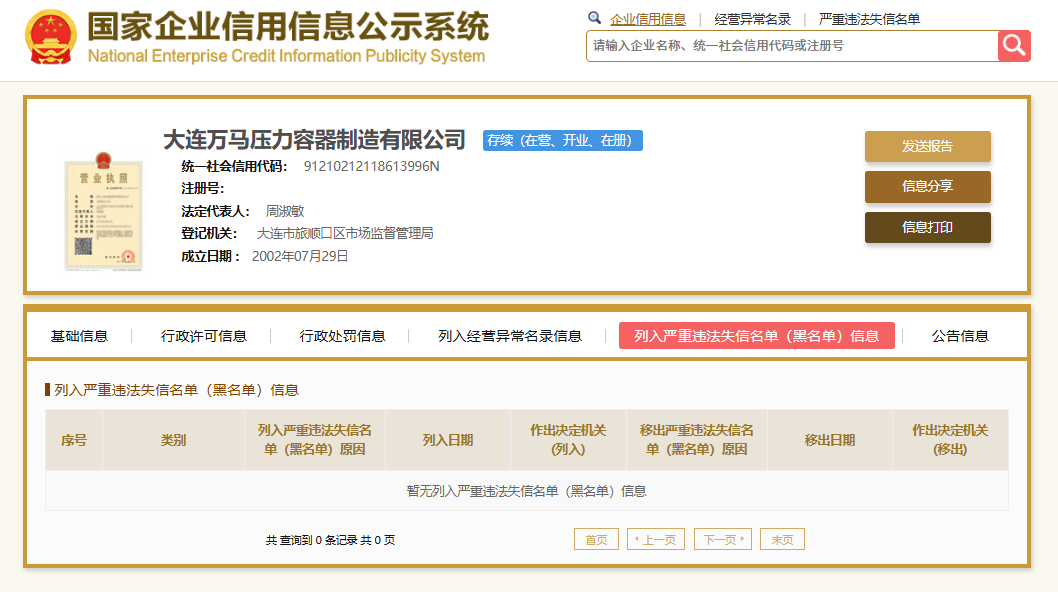
Task: Click the 类别 column header
Action: pyautogui.click(x=173, y=440)
